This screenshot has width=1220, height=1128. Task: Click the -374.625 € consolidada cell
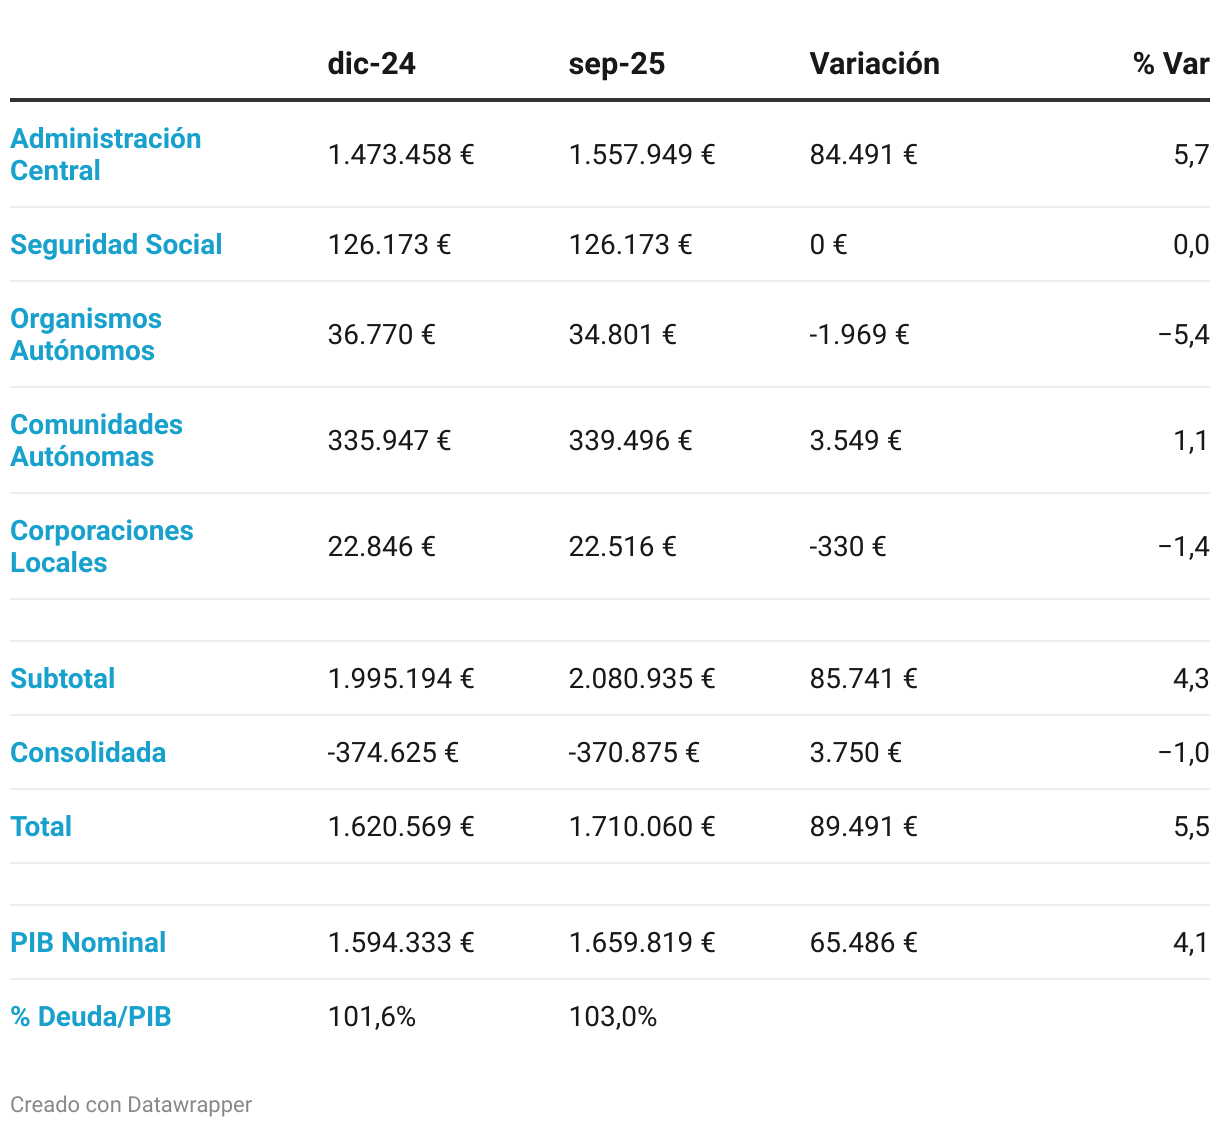point(393,752)
